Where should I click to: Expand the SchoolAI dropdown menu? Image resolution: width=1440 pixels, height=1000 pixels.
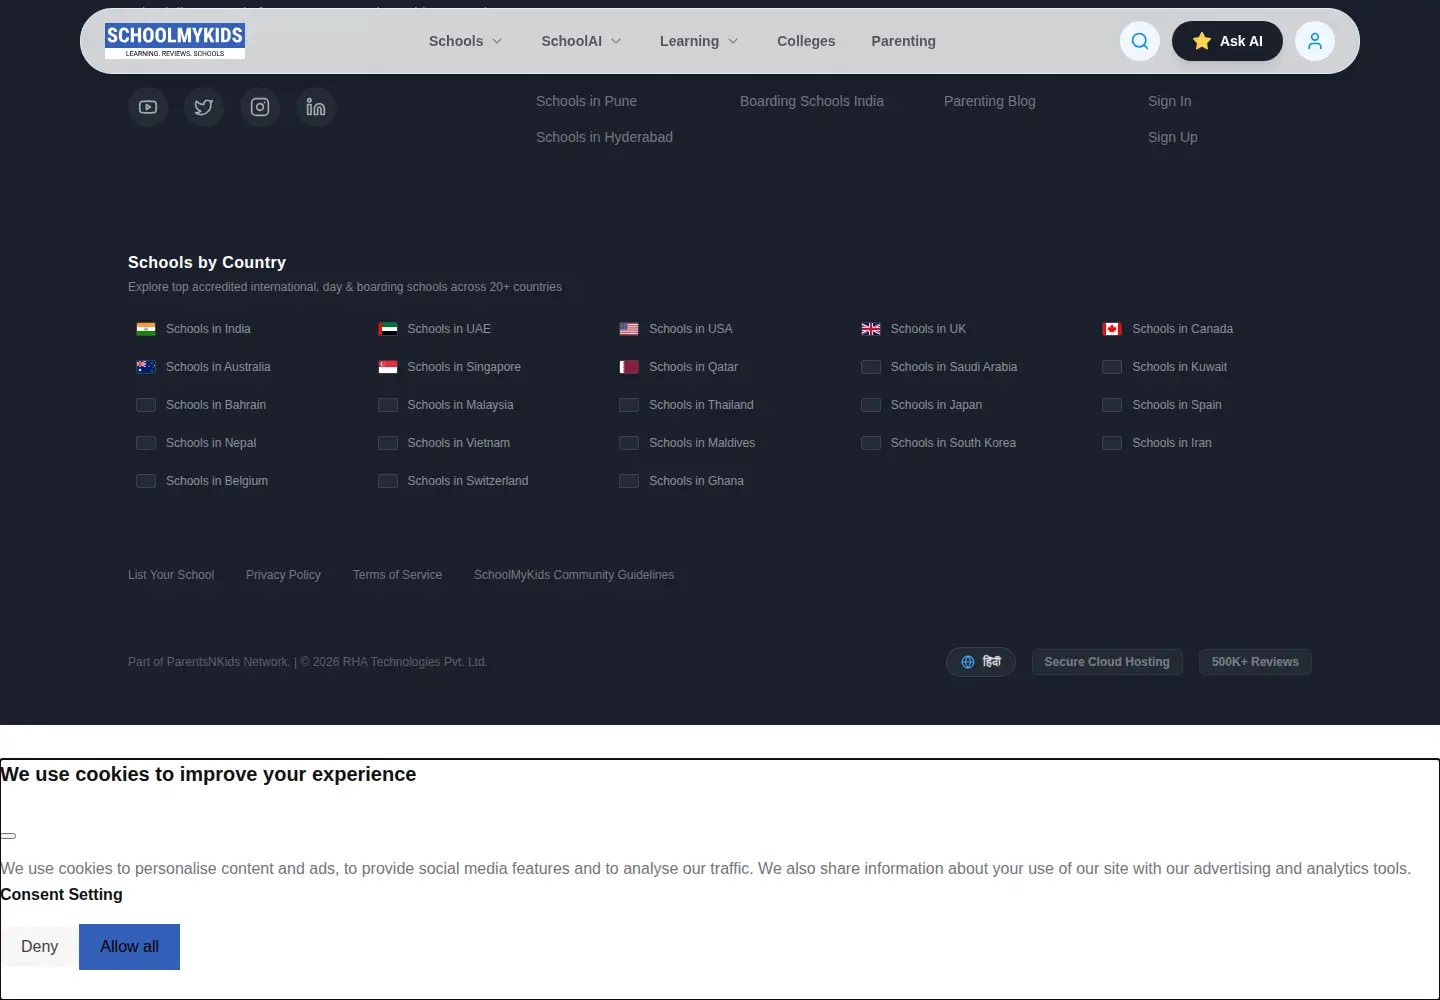tap(582, 41)
